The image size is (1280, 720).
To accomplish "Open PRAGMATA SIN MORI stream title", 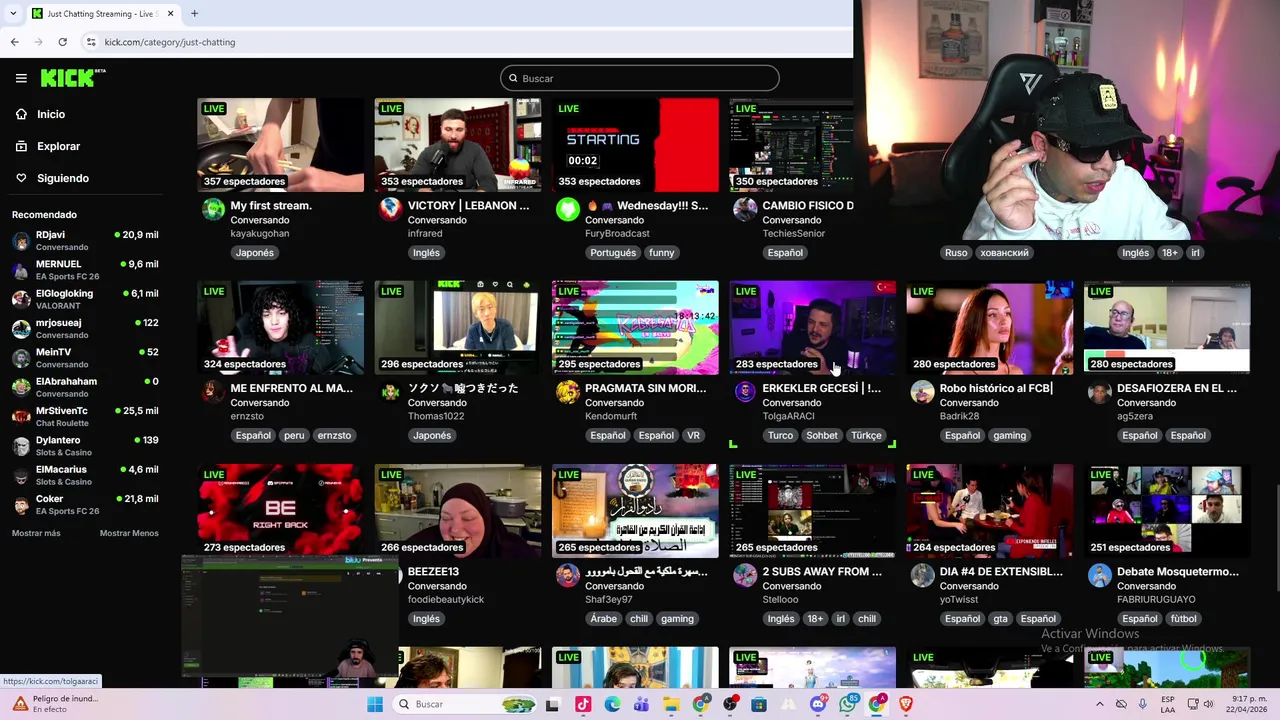I will point(645,388).
